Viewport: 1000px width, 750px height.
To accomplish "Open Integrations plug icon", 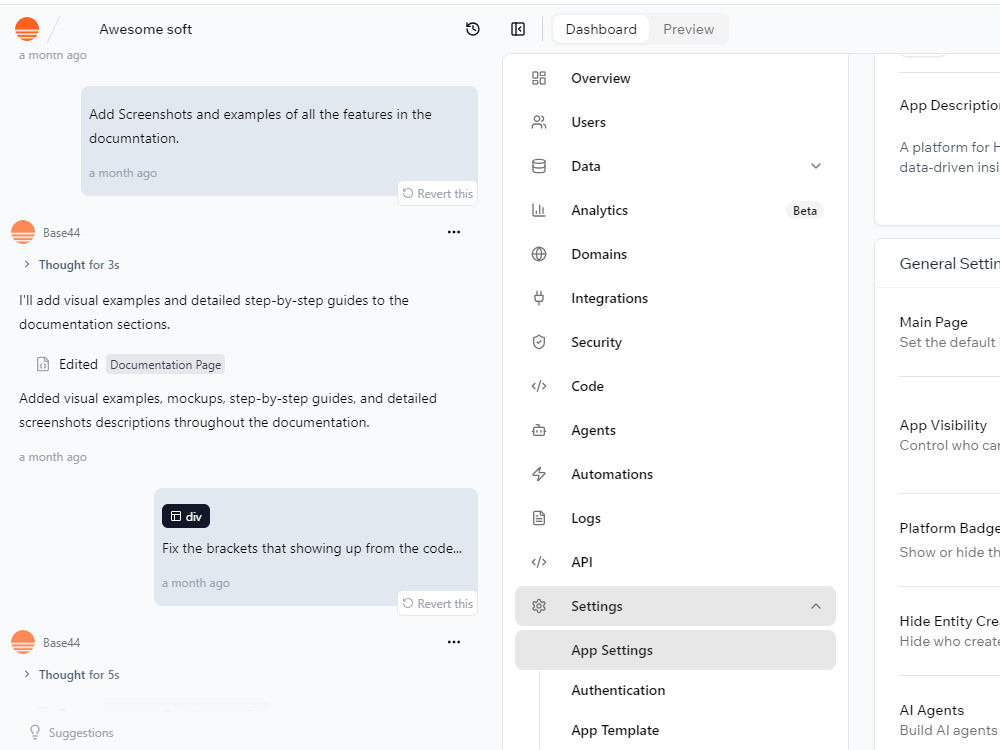I will tap(539, 298).
